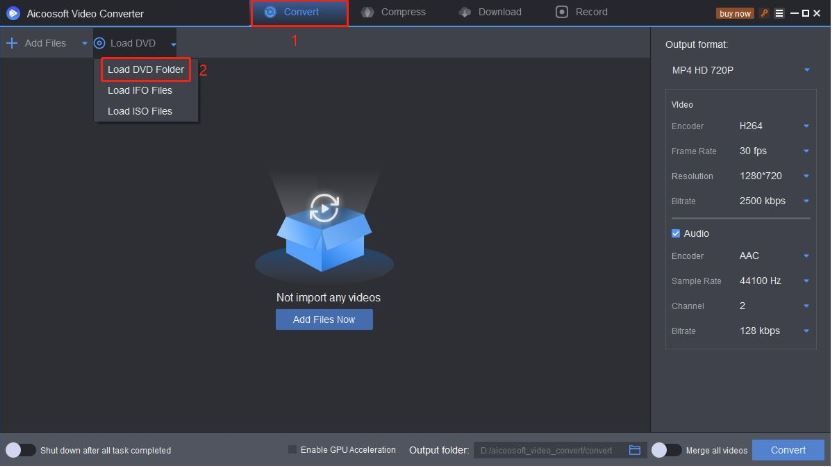
Task: Close the Aicoosoft window
Action: 817,13
